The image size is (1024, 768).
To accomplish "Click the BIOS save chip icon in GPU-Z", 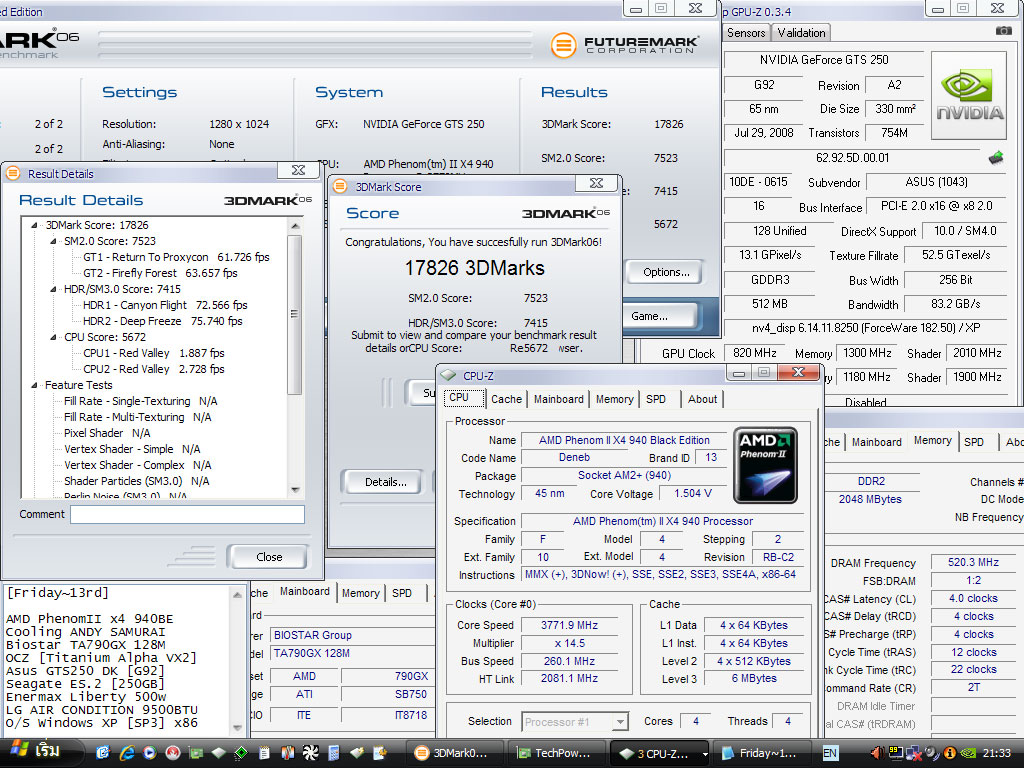I will (996, 158).
